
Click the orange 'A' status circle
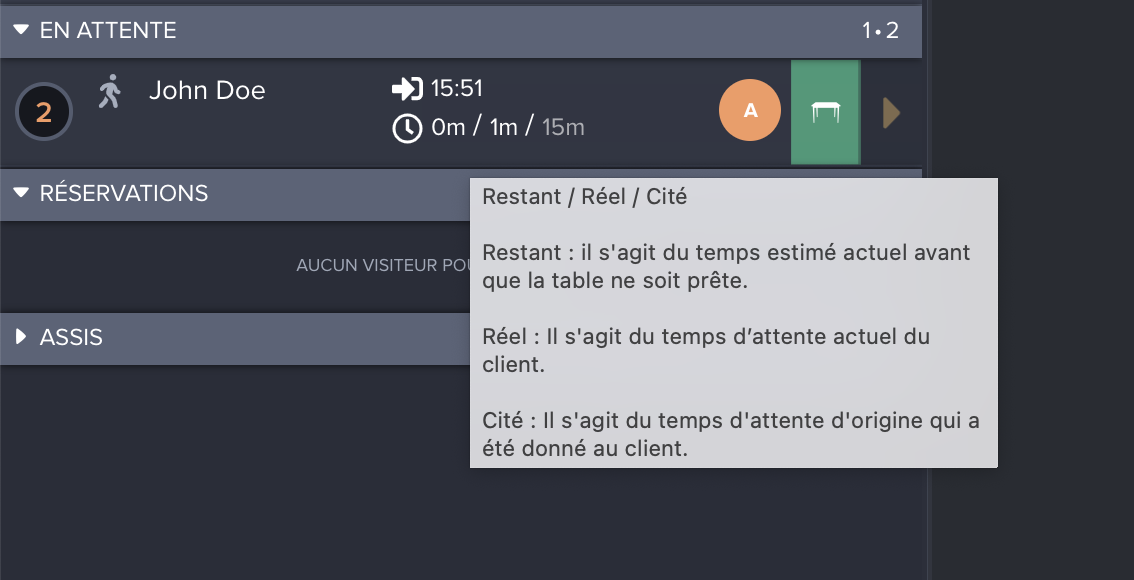click(750, 110)
